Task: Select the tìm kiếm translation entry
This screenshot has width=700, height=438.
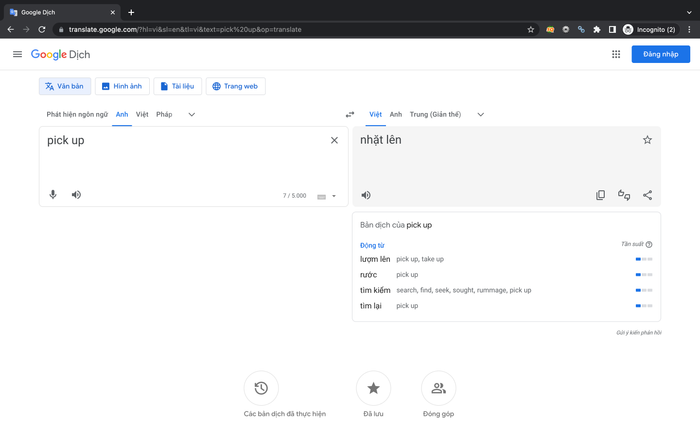Action: tap(375, 290)
